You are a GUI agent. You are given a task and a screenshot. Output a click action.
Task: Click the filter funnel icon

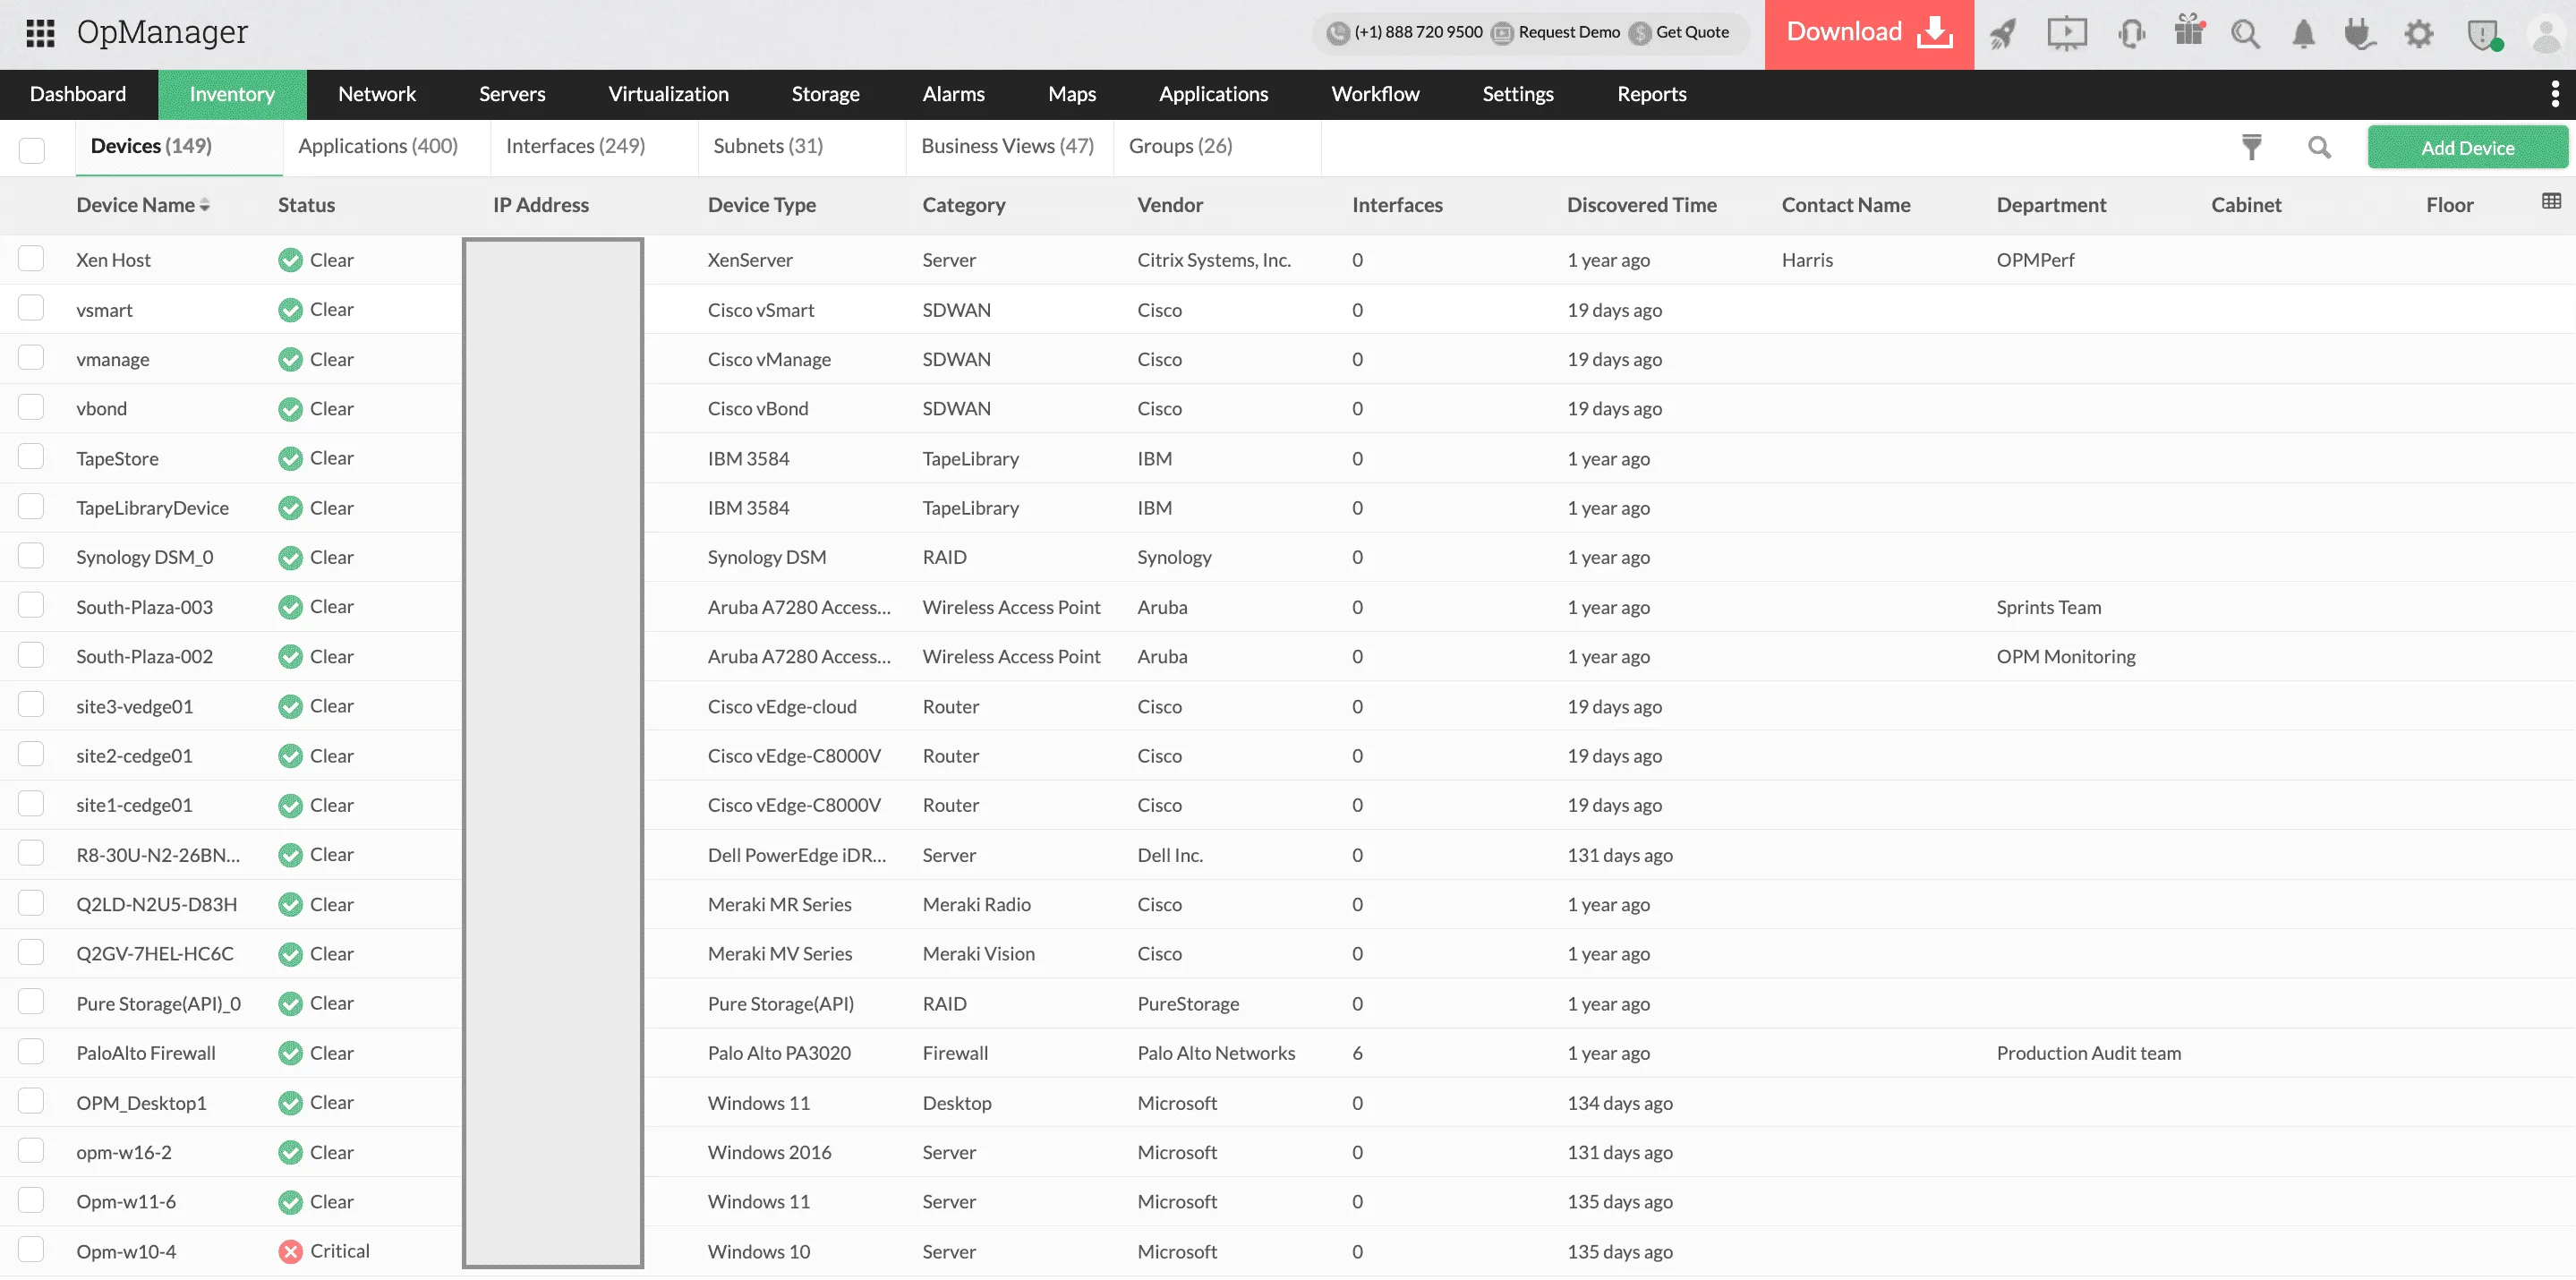[2251, 147]
